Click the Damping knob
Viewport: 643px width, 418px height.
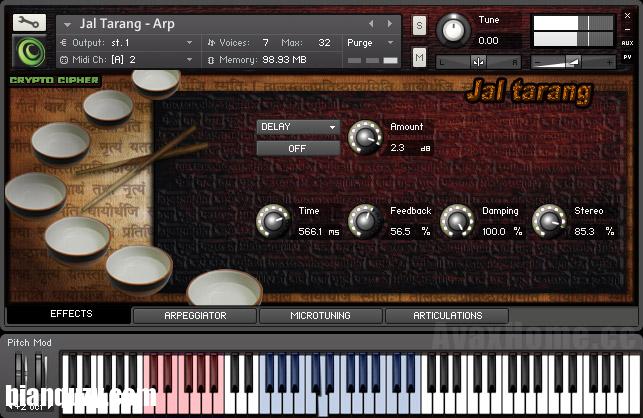point(457,221)
